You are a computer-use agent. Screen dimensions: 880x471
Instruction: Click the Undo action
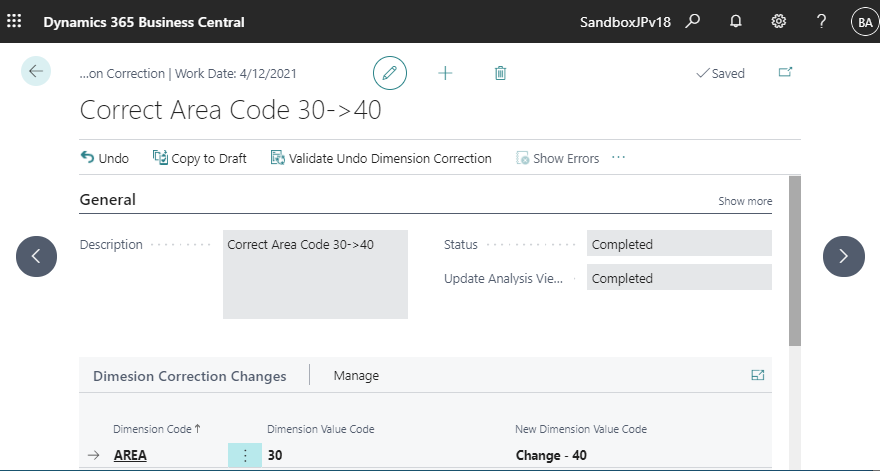click(x=104, y=158)
